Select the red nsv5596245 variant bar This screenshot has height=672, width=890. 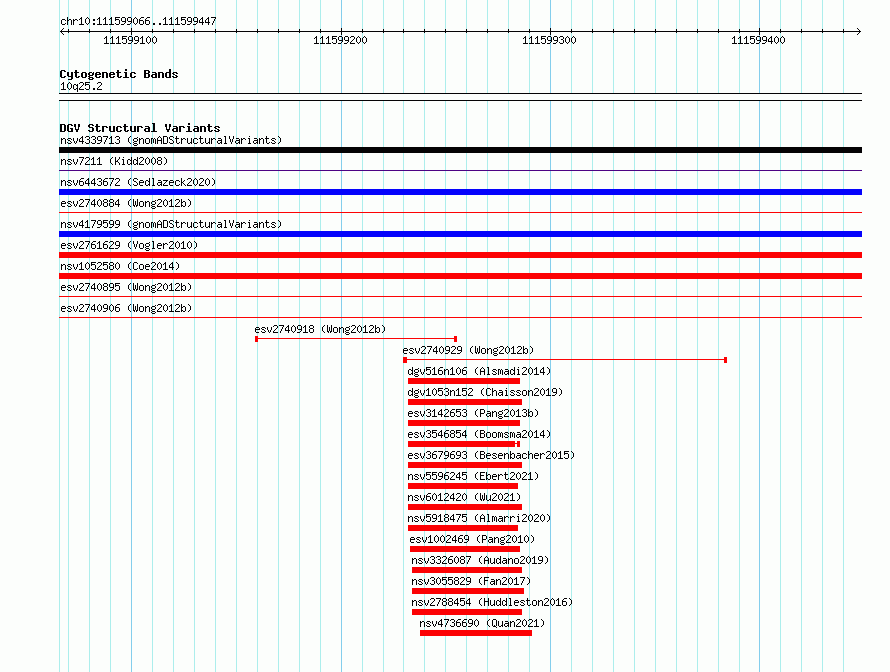pyautogui.click(x=463, y=486)
